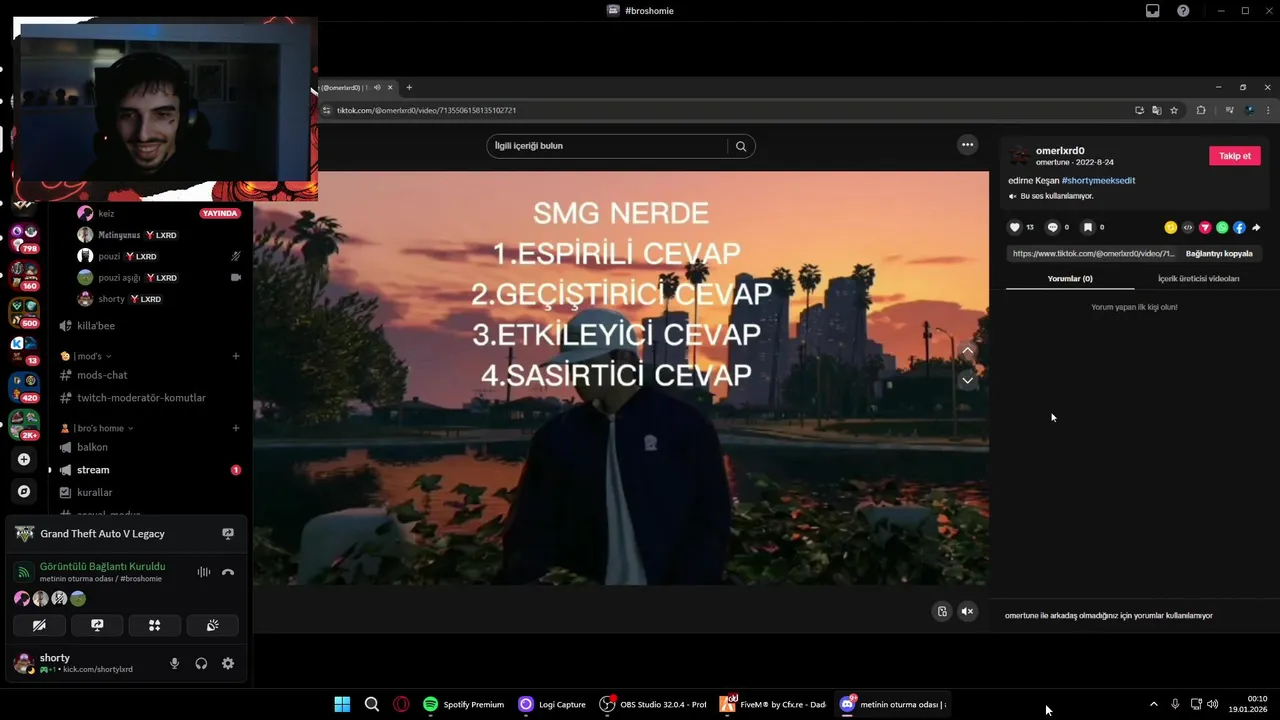Click the TikTok search magnifier icon
Screen dimensions: 1280x720
(741, 146)
